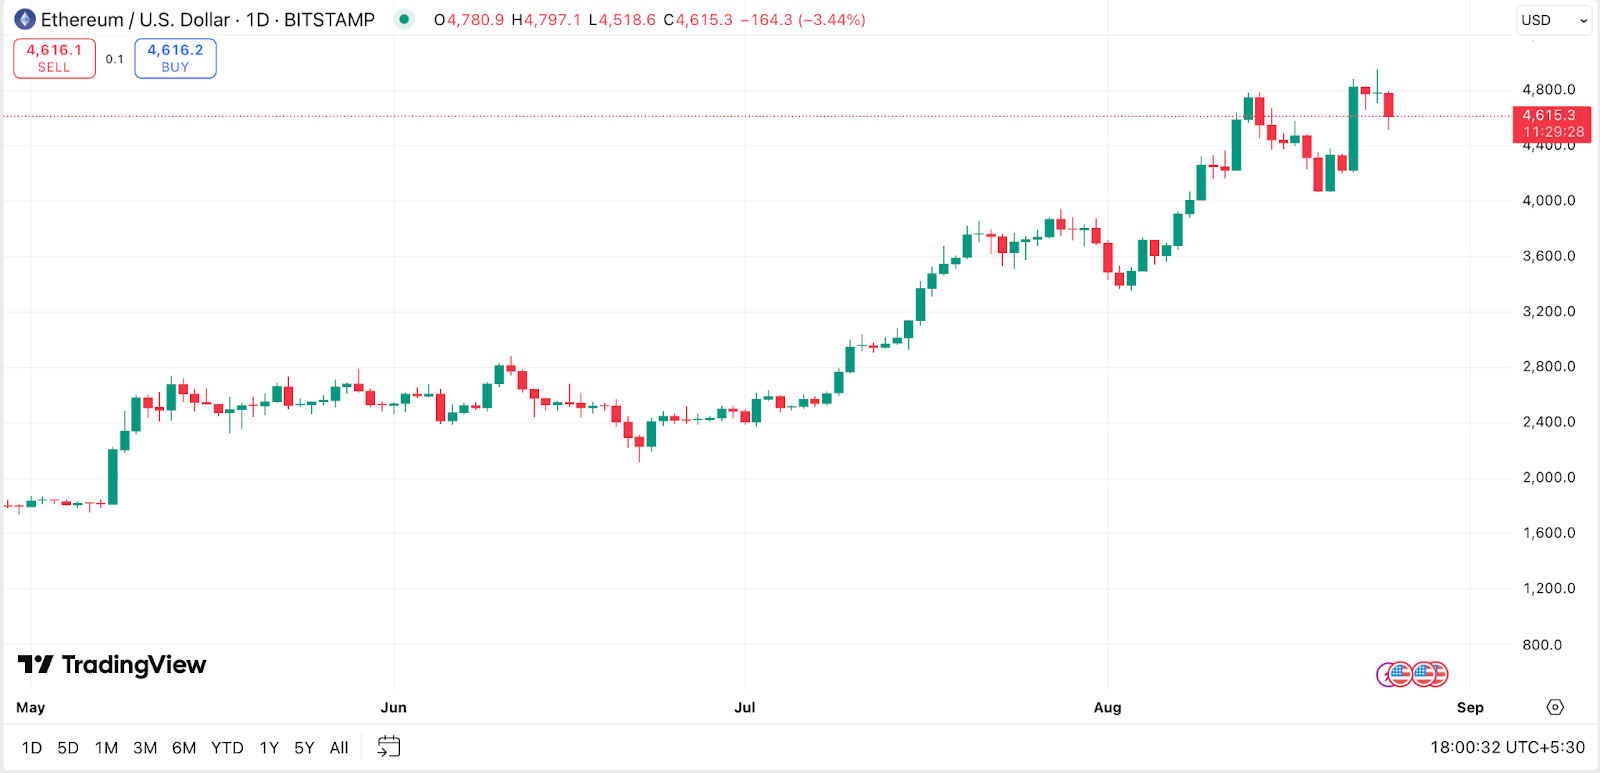Switch to the 1Y timeframe
The height and width of the screenshot is (773, 1600).
coord(267,747)
